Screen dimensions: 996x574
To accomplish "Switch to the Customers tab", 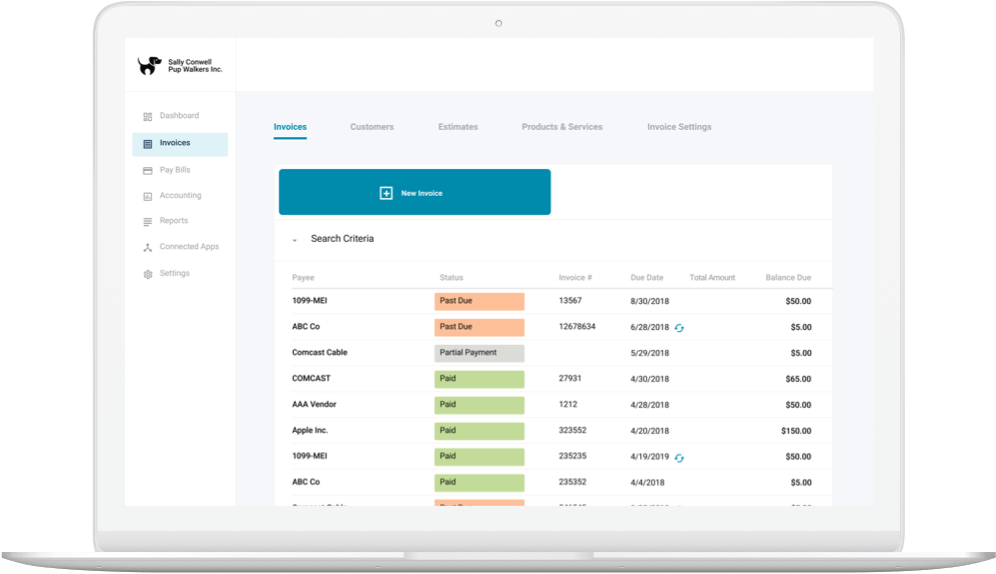I will click(371, 127).
